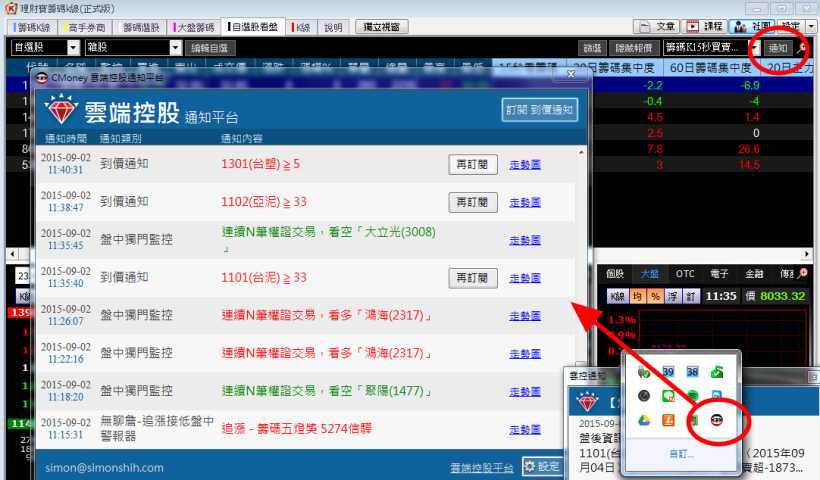Switch to the 籌碼K線 tab
The image size is (820, 480).
(33, 27)
